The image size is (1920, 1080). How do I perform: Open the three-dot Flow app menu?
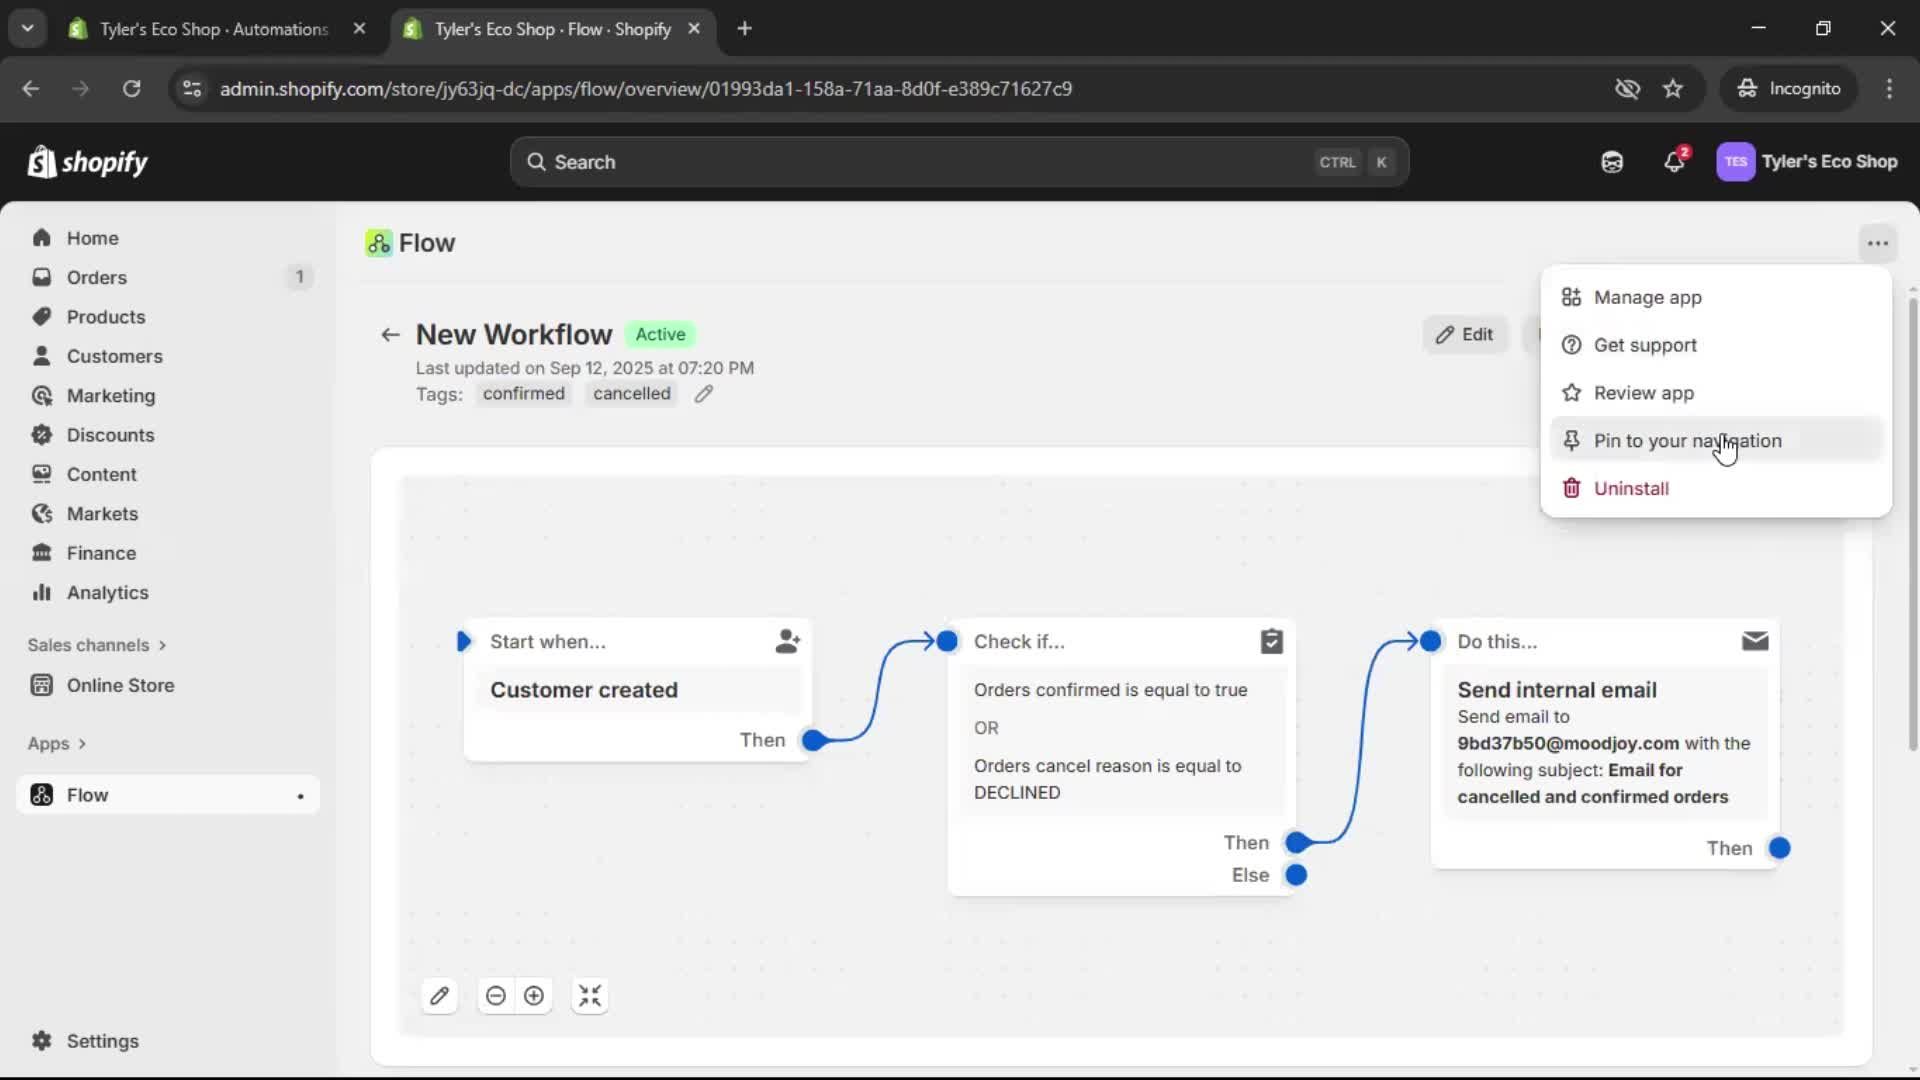pyautogui.click(x=1877, y=244)
